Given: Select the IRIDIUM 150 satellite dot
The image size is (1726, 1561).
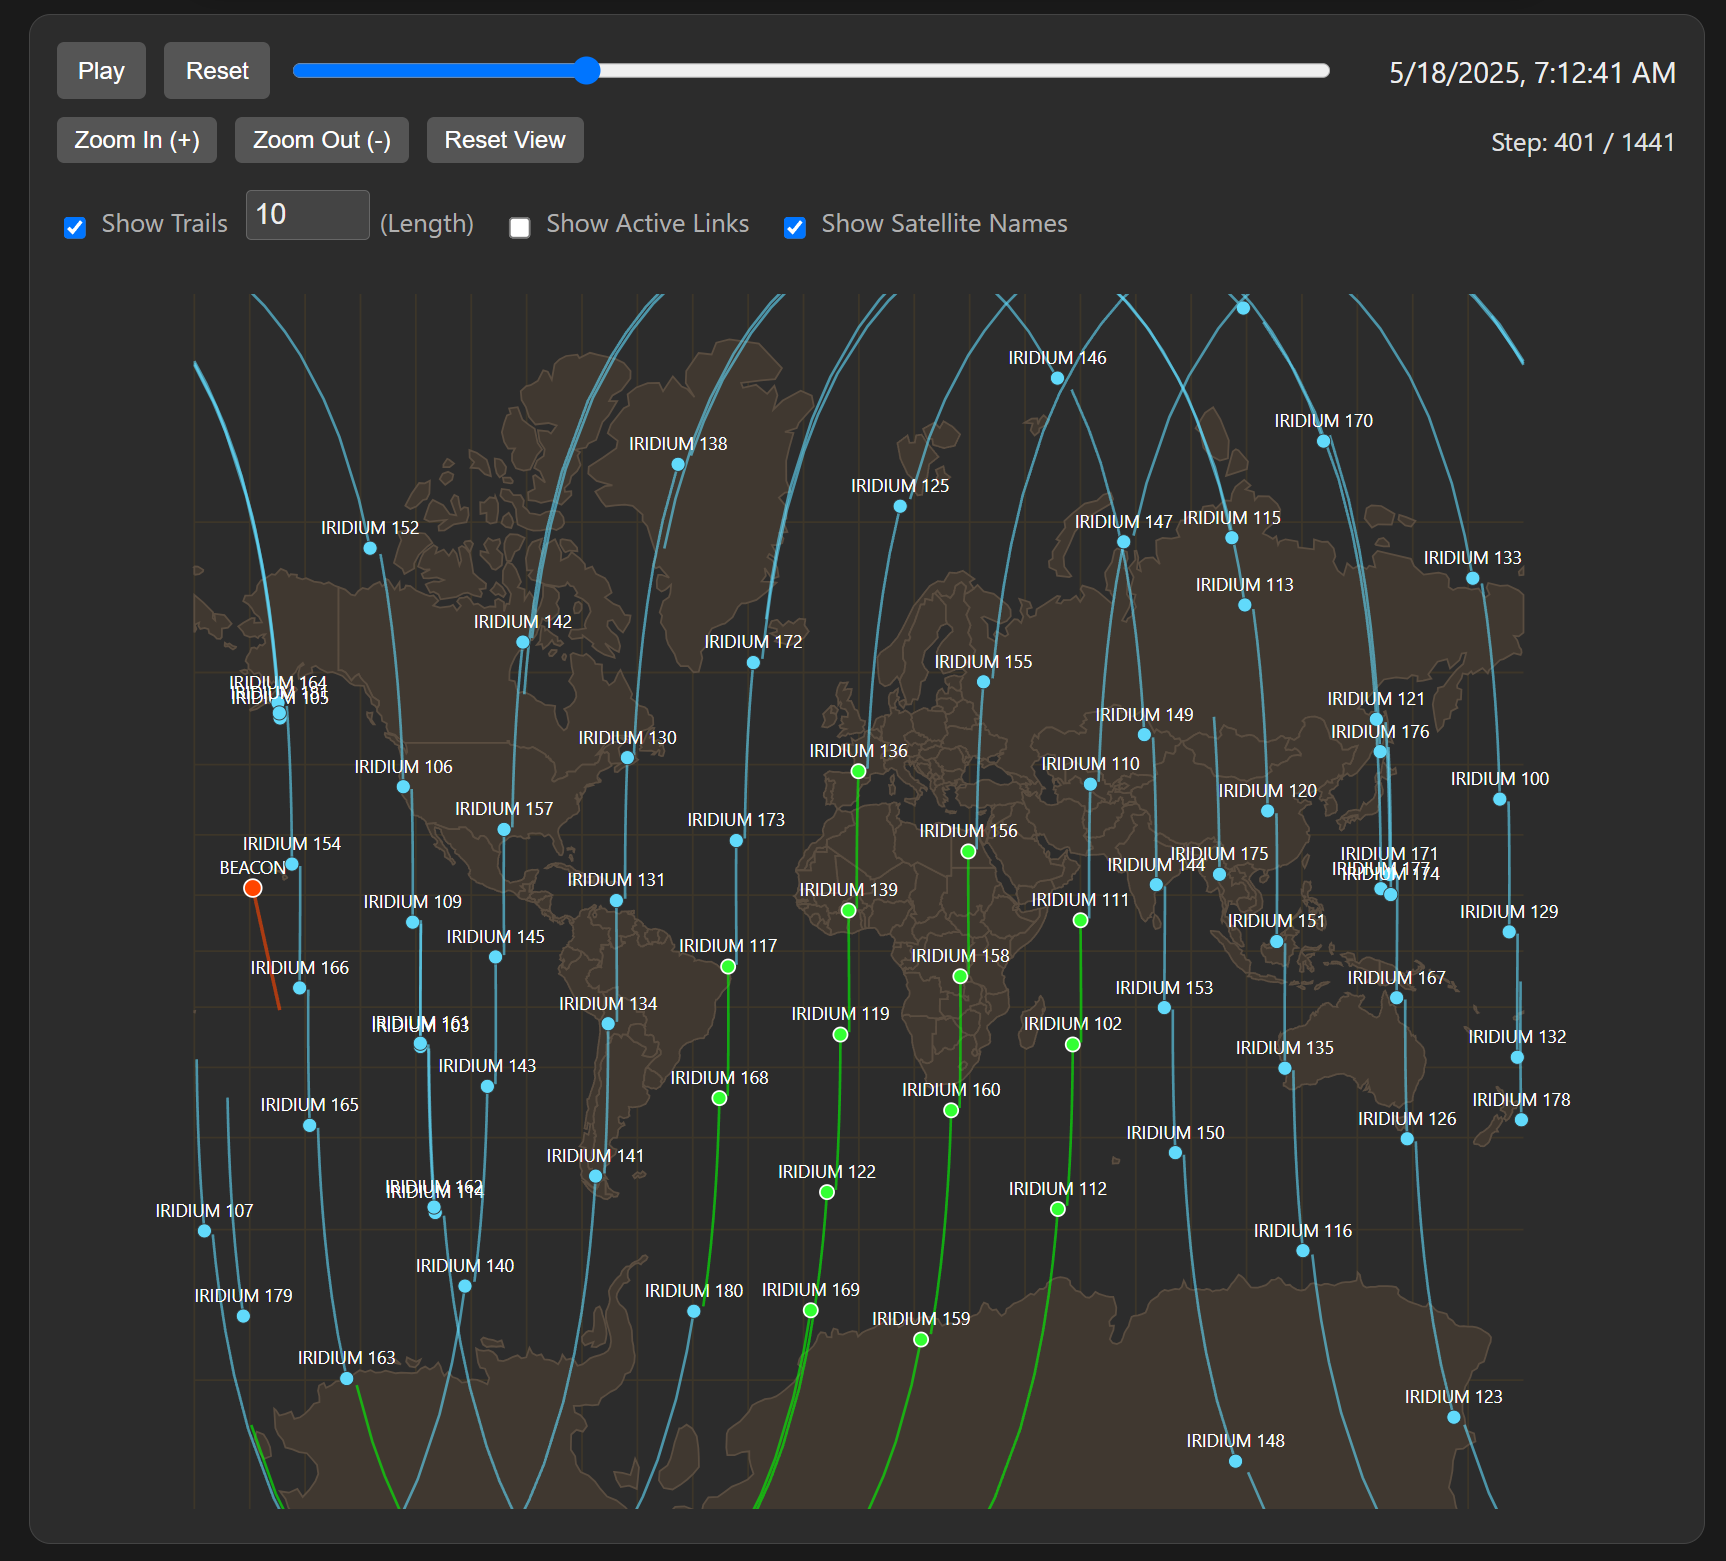Looking at the screenshot, I should (1175, 1153).
